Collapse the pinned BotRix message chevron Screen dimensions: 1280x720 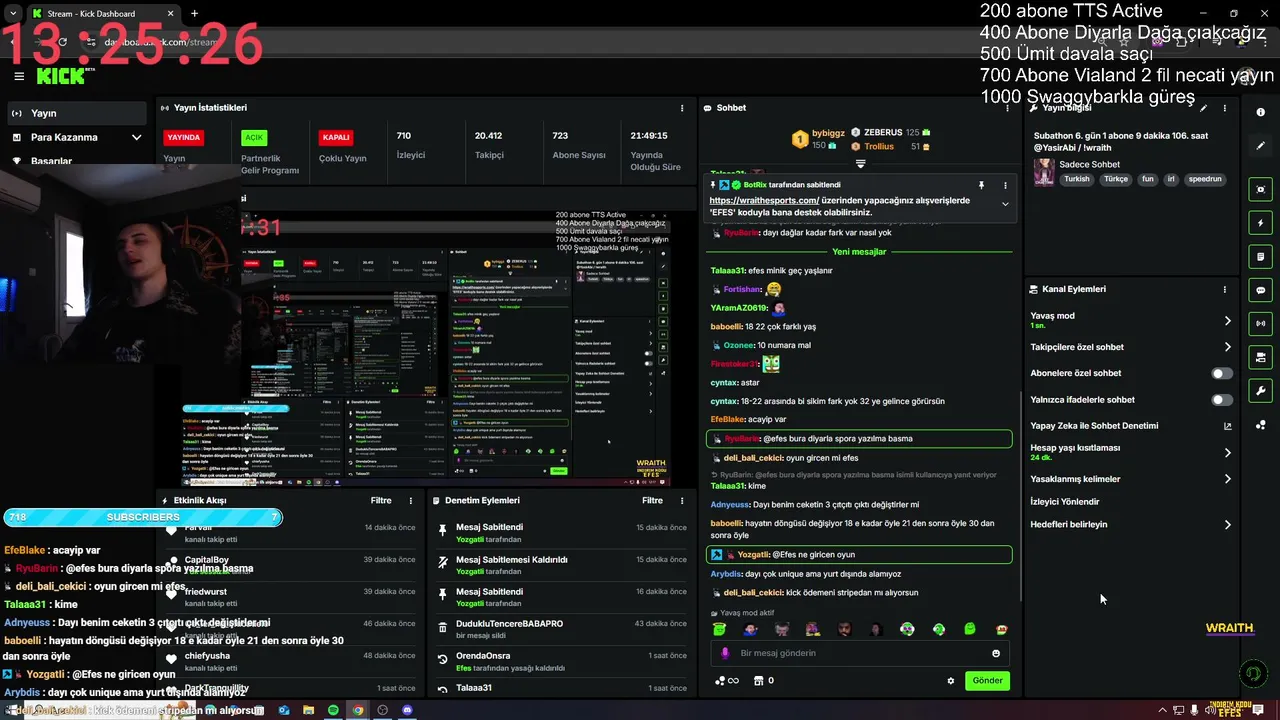pyautogui.click(x=1005, y=204)
